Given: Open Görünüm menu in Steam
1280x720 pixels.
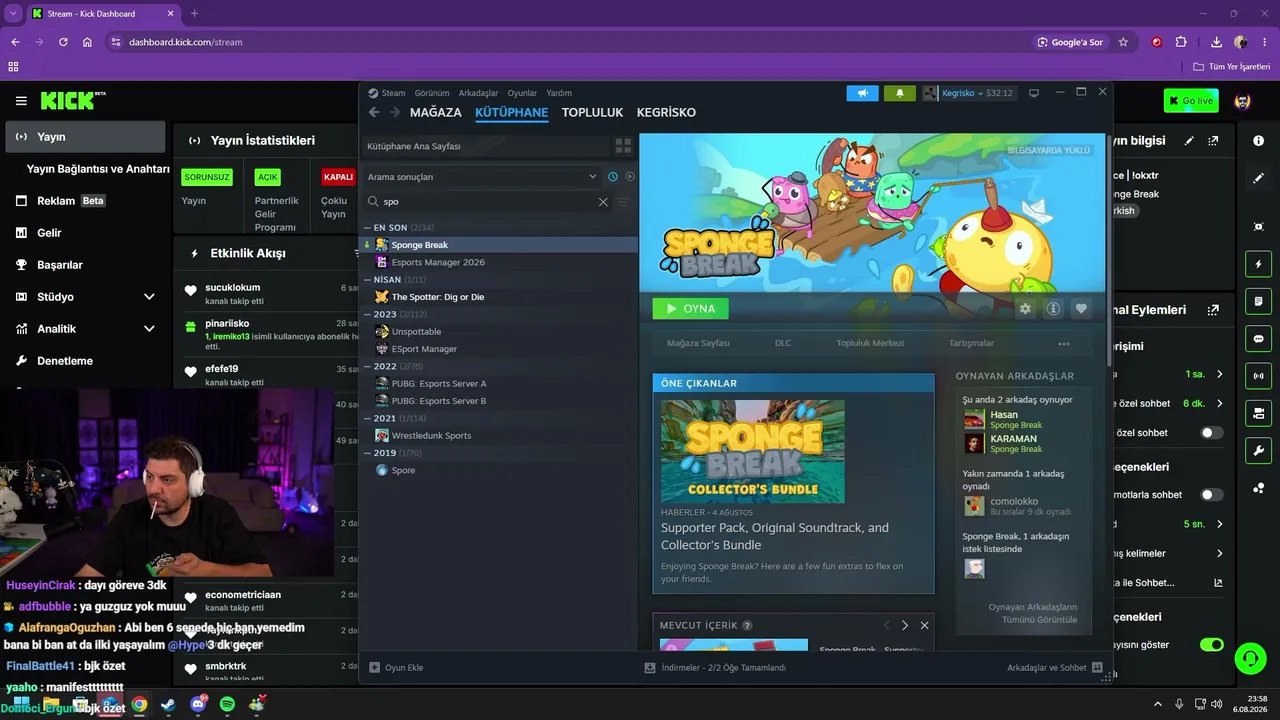Looking at the screenshot, I should pos(432,93).
